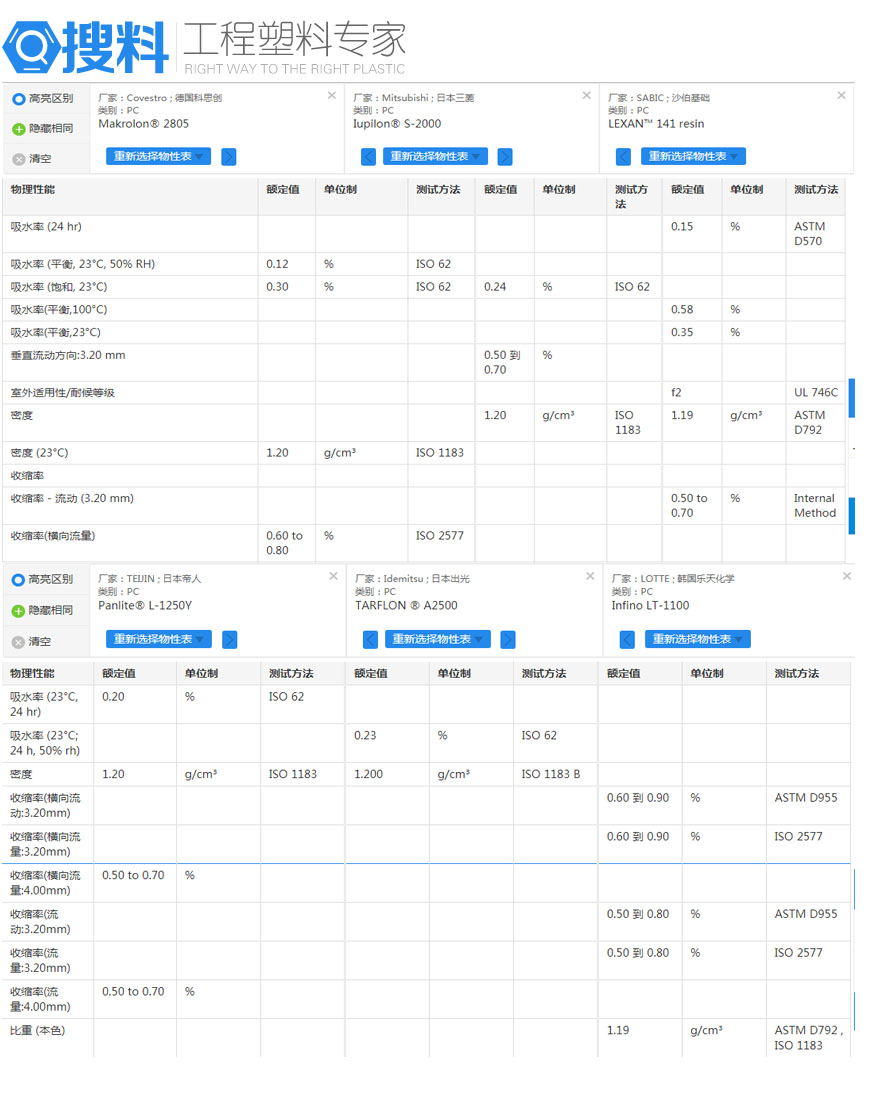The height and width of the screenshot is (1096, 873).
Task: Remove Makrolon 2805 with its X icon
Action: coord(332,96)
